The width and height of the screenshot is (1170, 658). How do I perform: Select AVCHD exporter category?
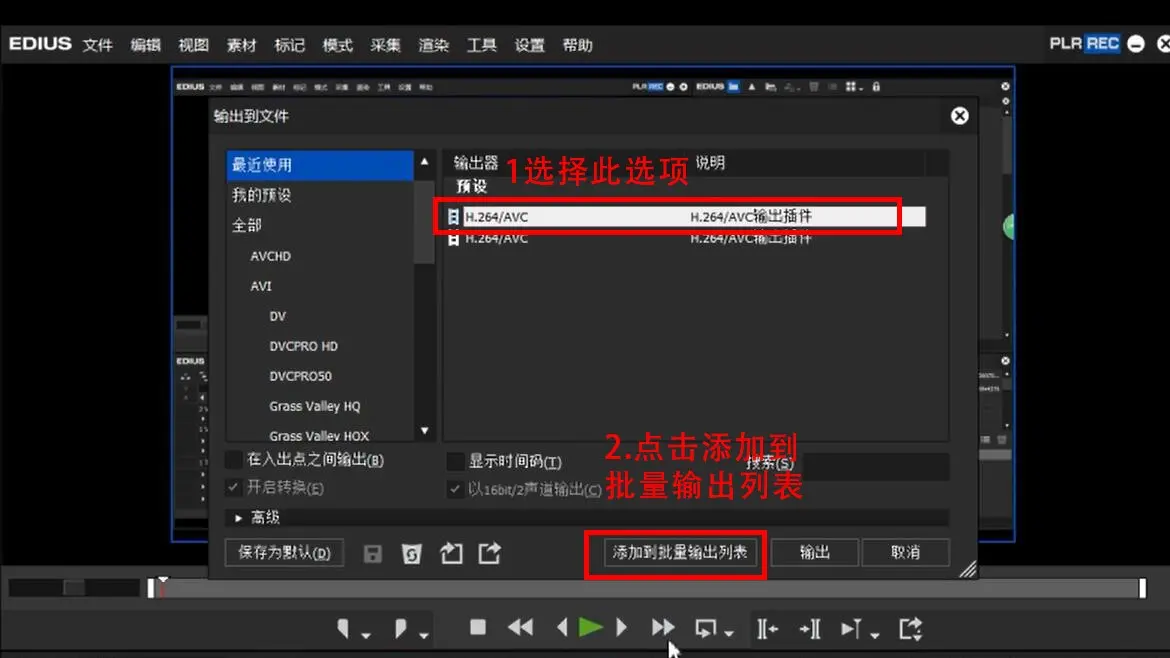(271, 256)
